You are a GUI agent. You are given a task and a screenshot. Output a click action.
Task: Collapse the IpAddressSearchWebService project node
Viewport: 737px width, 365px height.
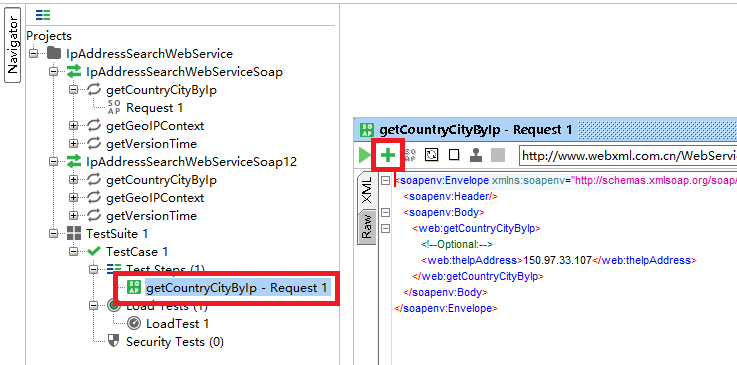33,54
